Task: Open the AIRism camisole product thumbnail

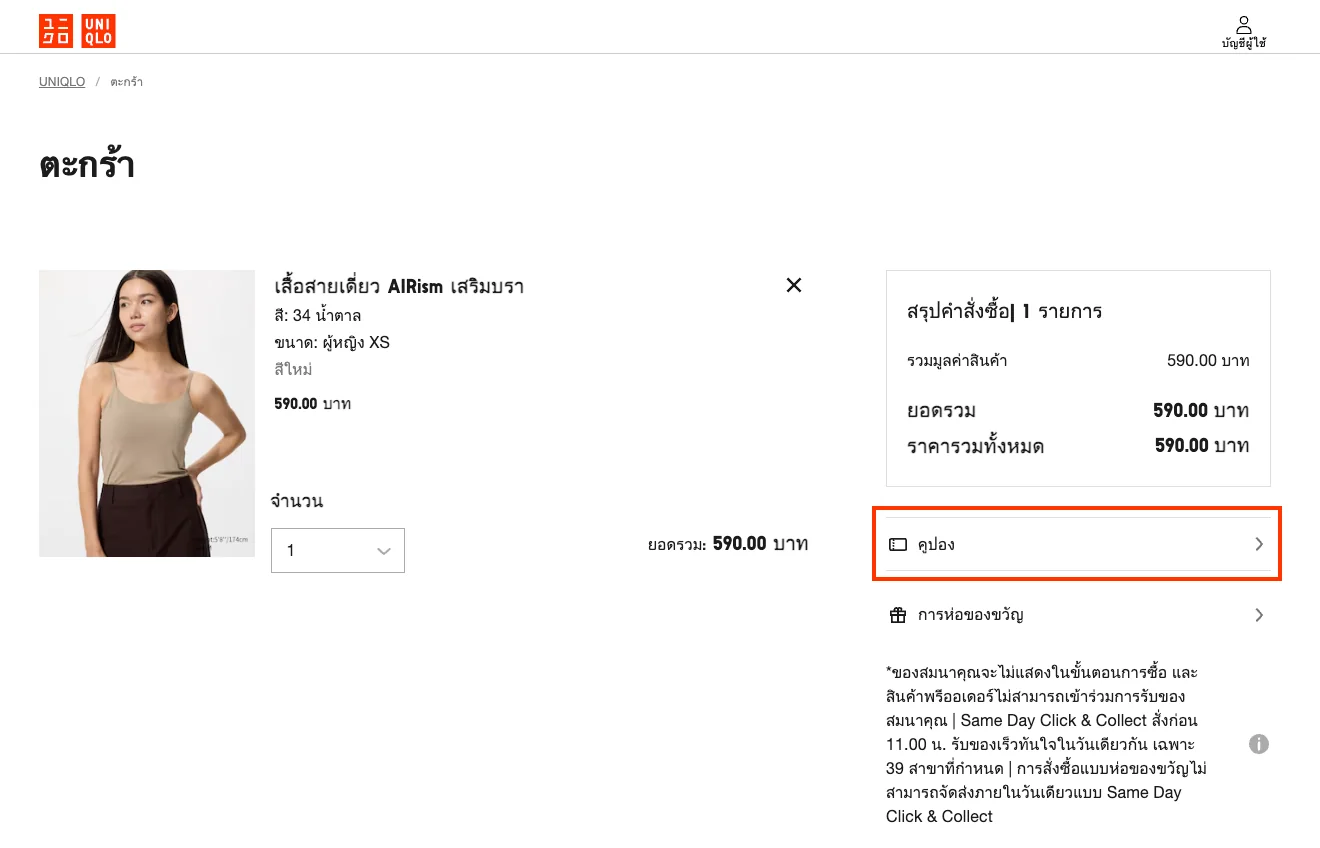Action: tap(147, 413)
